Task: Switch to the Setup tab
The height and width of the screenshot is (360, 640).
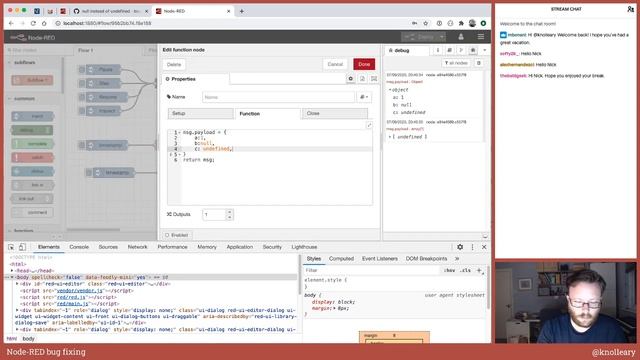Action: (x=201, y=113)
